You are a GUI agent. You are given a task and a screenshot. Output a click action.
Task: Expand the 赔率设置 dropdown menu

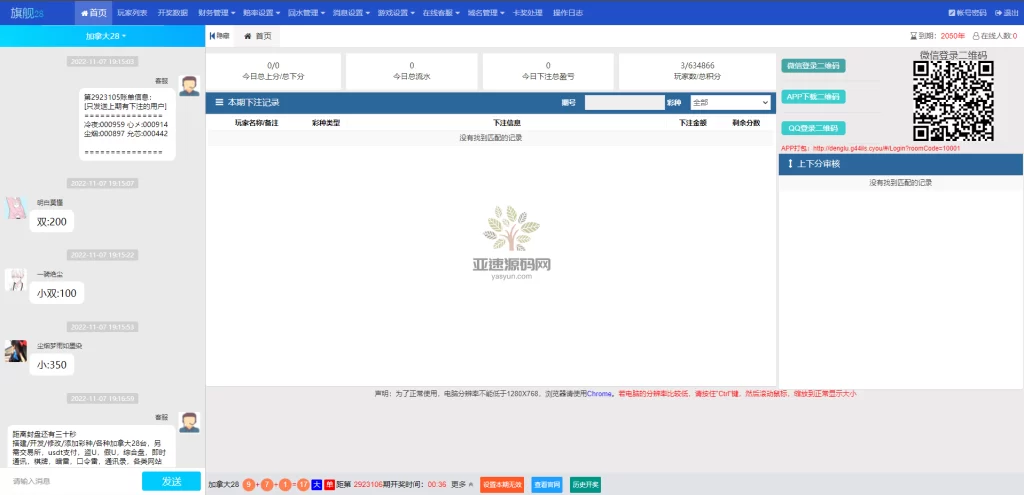pyautogui.click(x=260, y=12)
